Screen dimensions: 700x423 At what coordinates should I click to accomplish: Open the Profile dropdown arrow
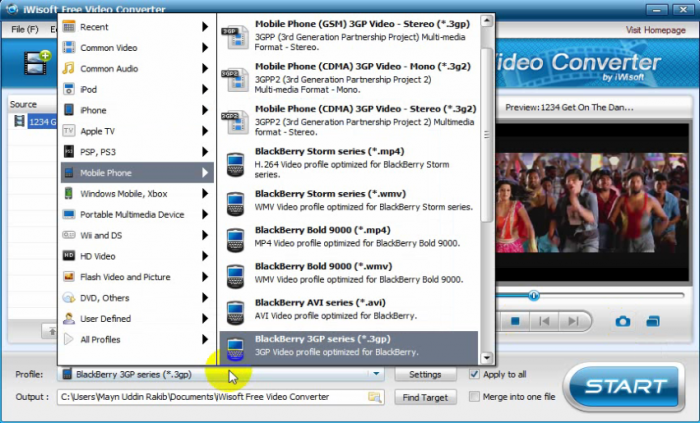click(376, 374)
